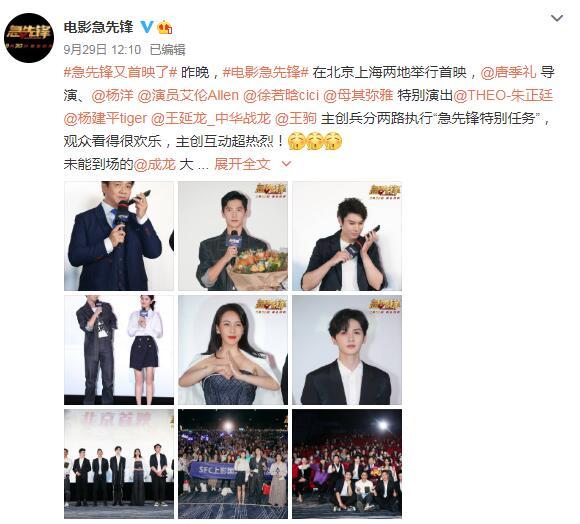Open photo of man holding flower bouquet
The image size is (580, 524).
click(233, 236)
